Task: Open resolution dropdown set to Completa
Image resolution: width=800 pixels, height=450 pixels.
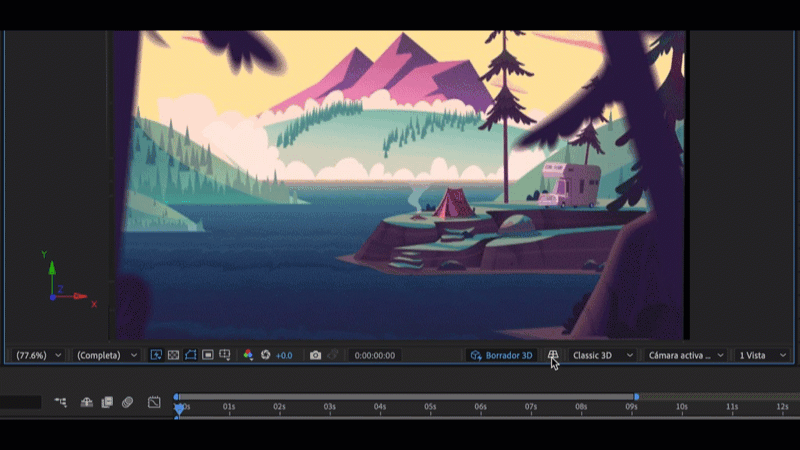Action: pos(106,355)
